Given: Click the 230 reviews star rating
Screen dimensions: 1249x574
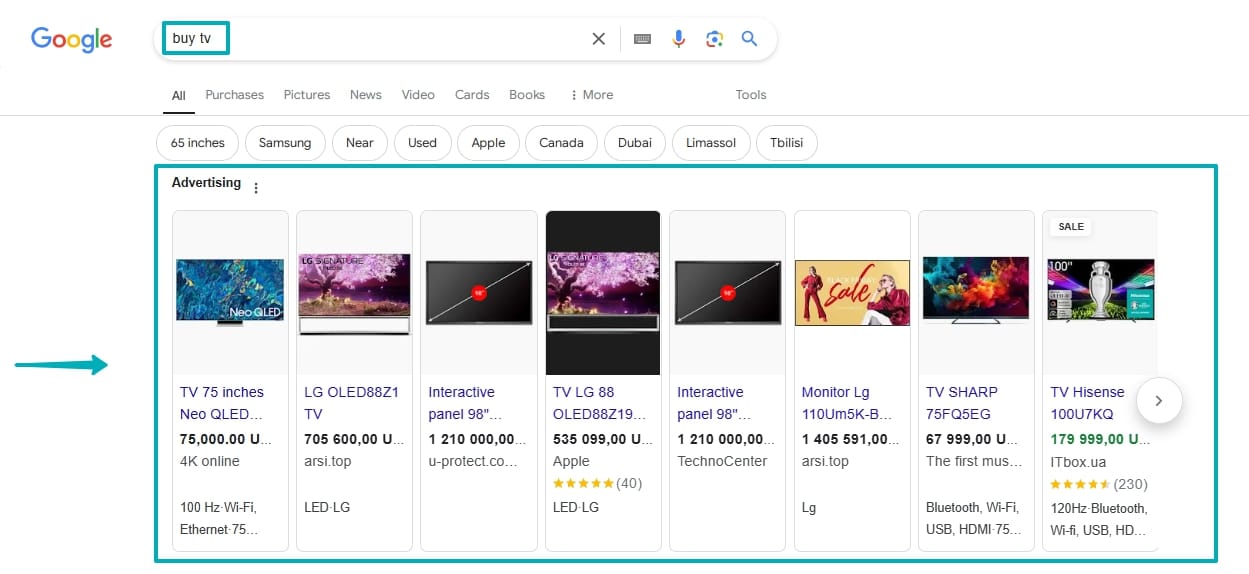Looking at the screenshot, I should (1099, 483).
